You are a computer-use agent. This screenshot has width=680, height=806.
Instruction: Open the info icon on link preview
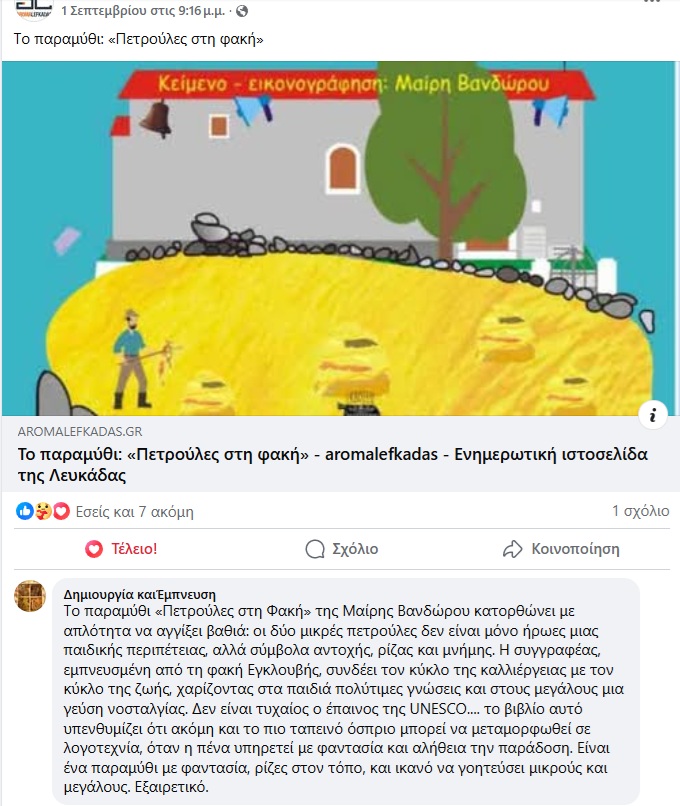pos(653,414)
